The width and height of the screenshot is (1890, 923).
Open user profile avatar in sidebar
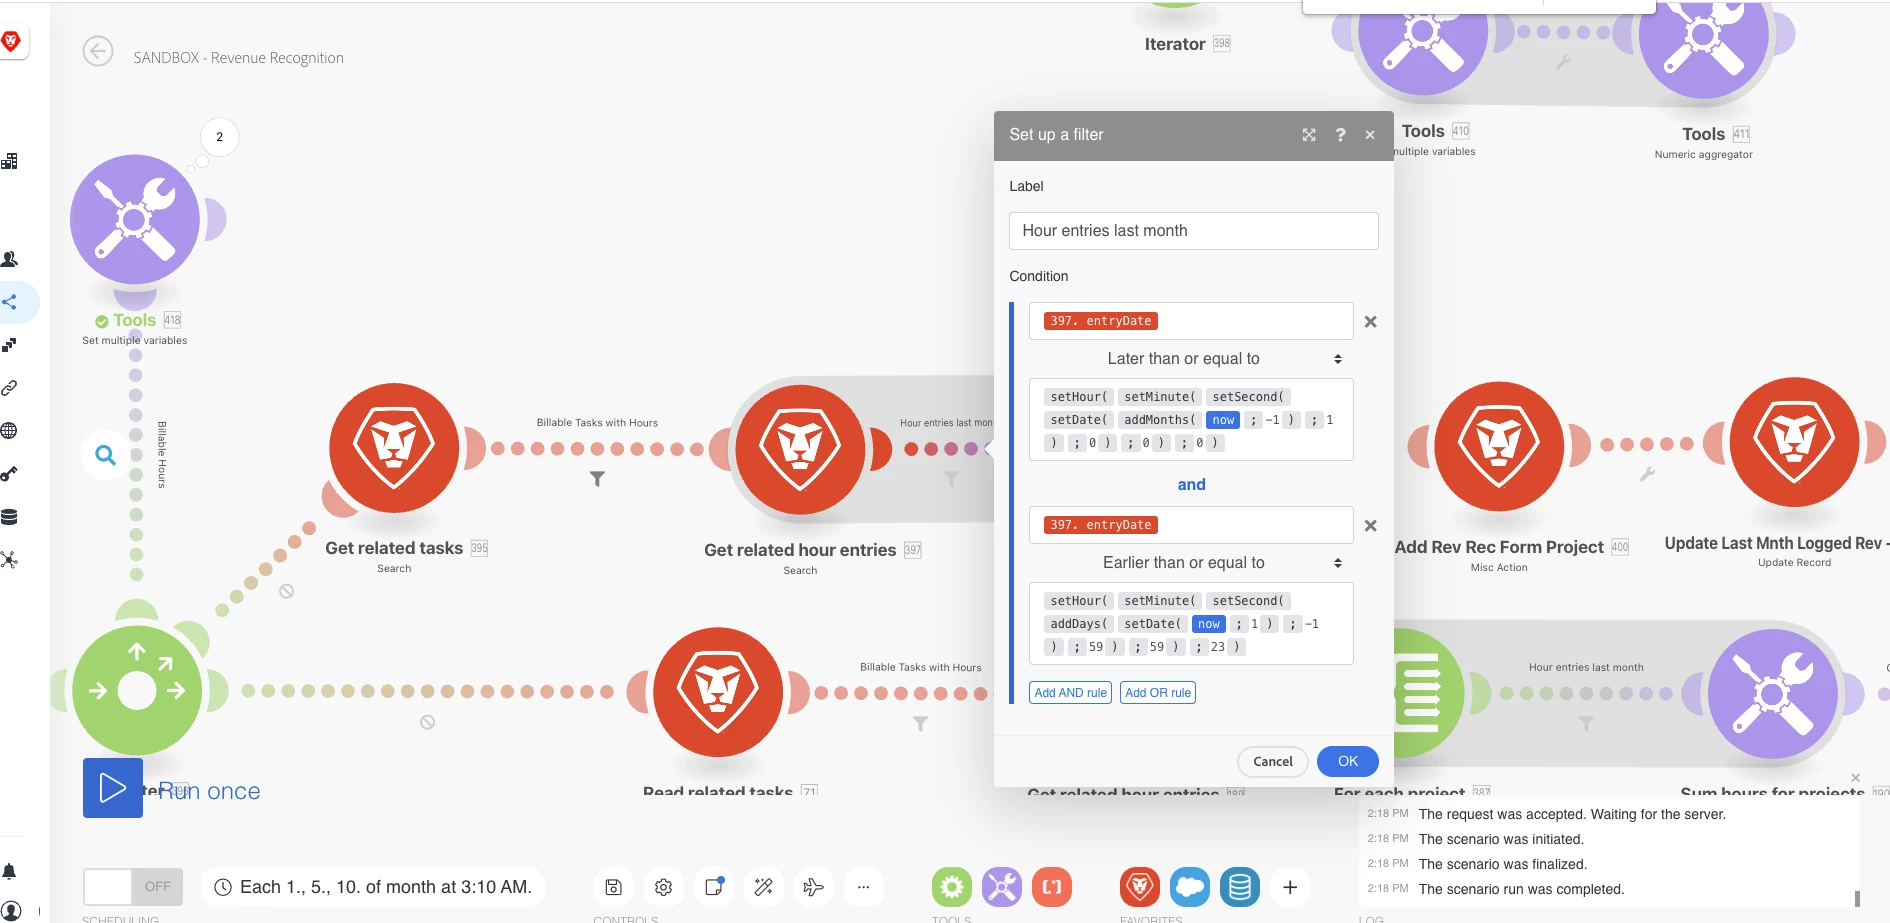(11, 911)
